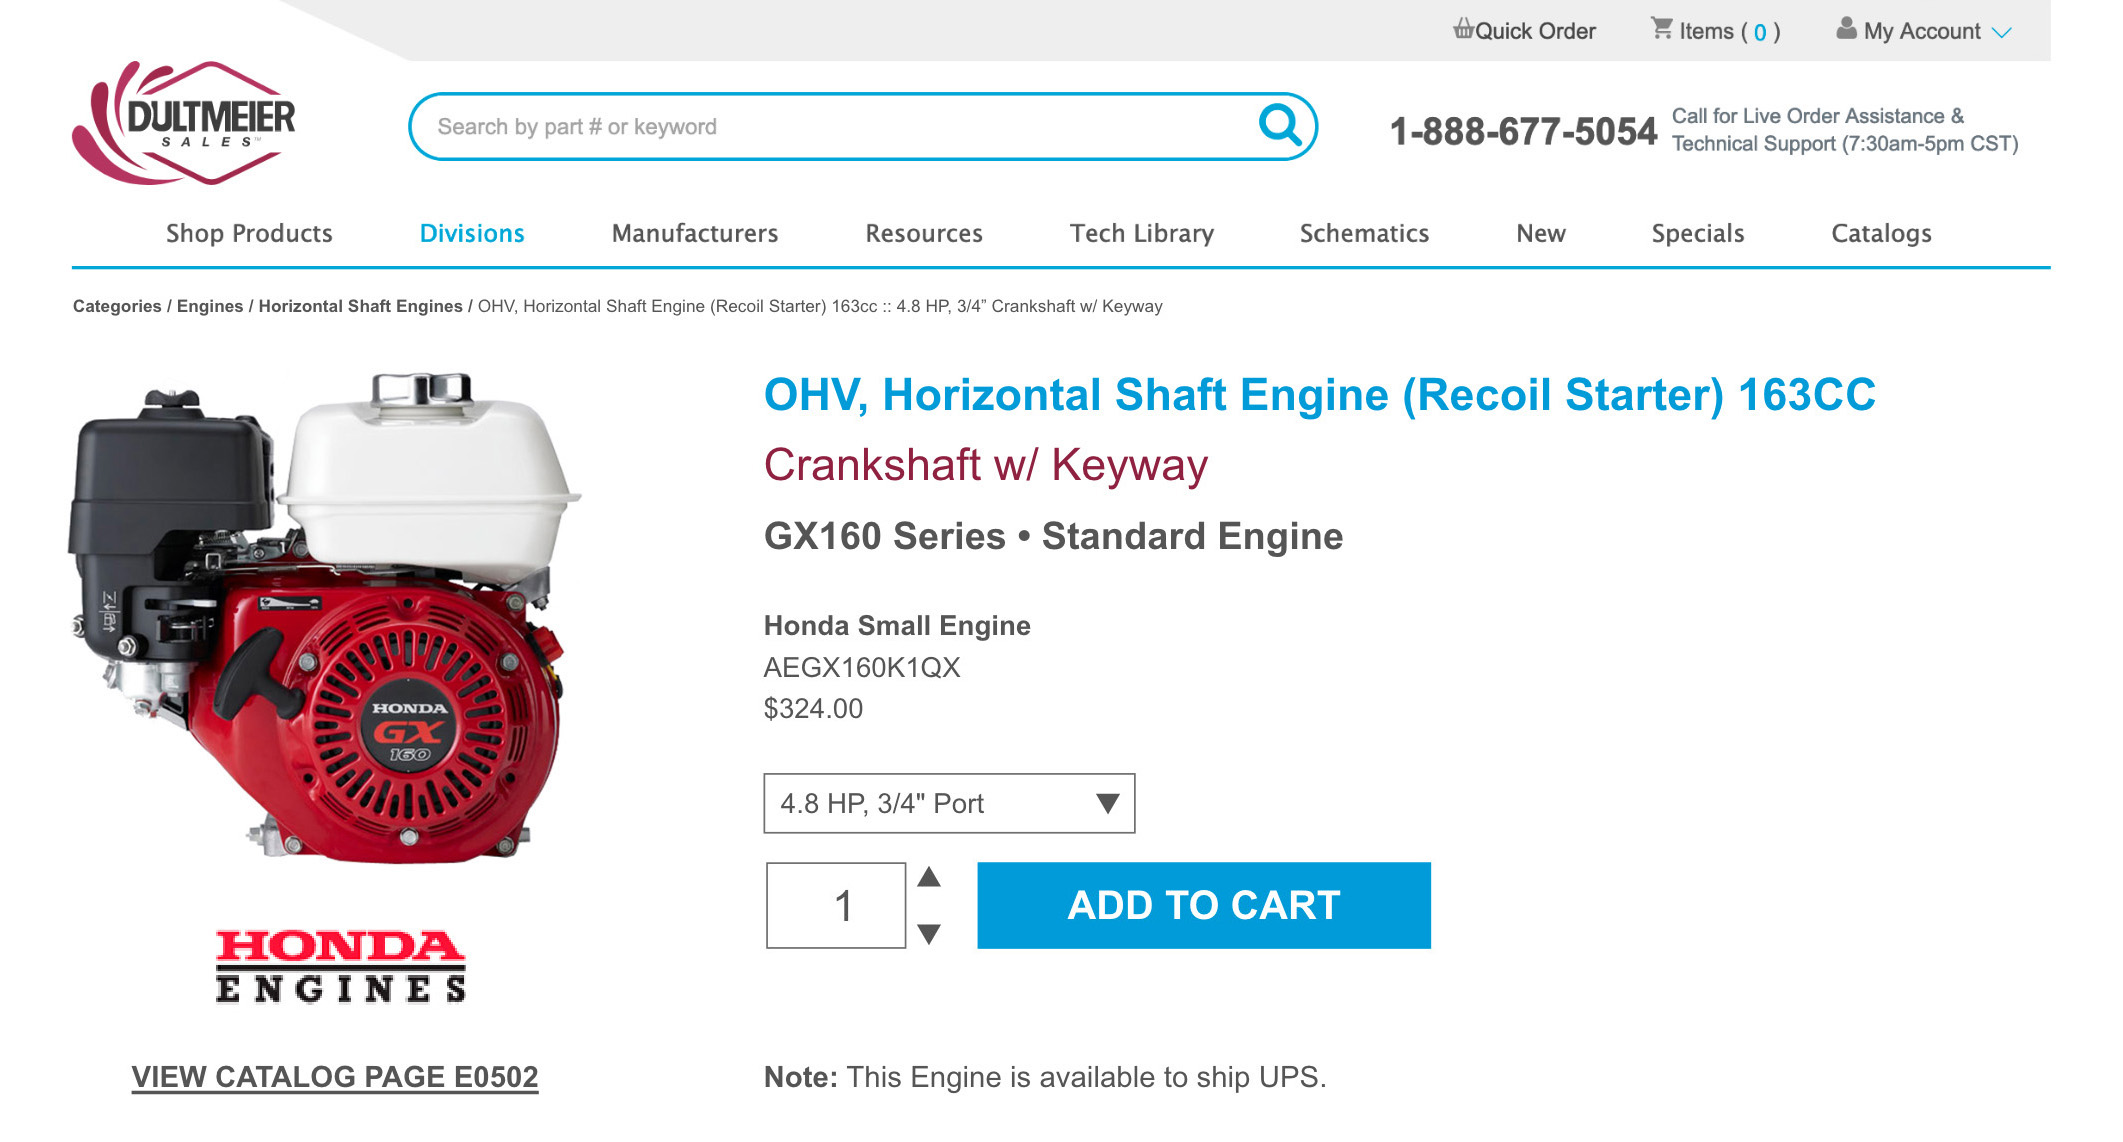Decrease quantity with the down arrow

point(929,934)
